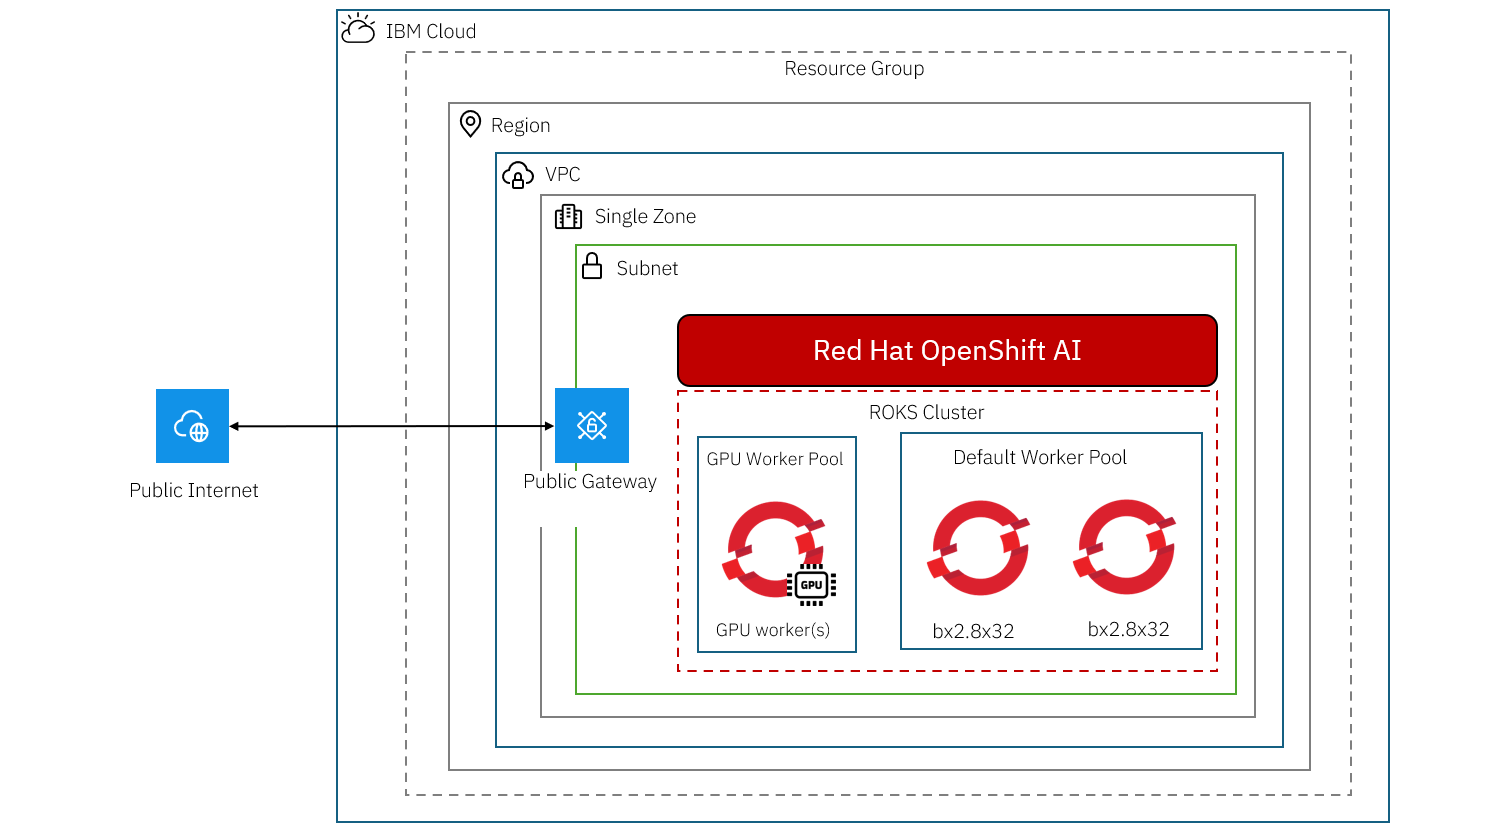The width and height of the screenshot is (1488, 836).
Task: Click the left bx2.8x32 OpenShift icon
Action: click(x=979, y=548)
